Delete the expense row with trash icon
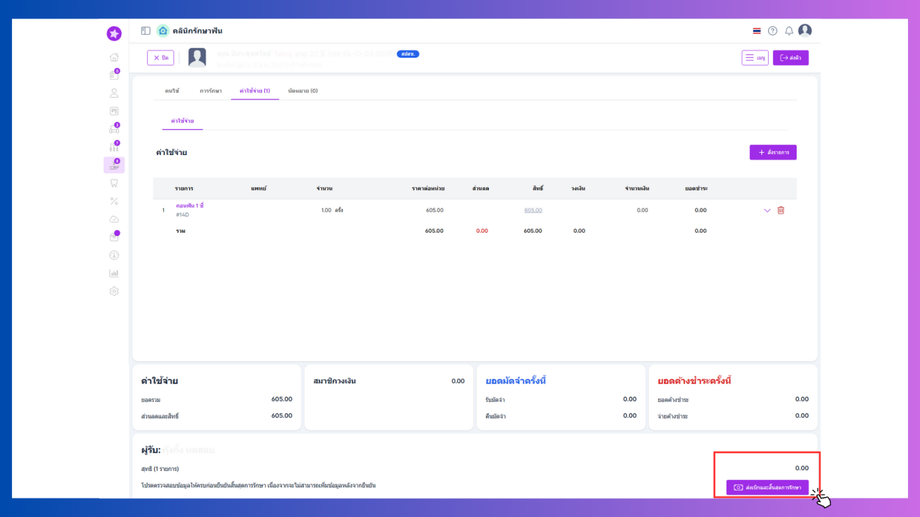The height and width of the screenshot is (517, 920). point(781,210)
